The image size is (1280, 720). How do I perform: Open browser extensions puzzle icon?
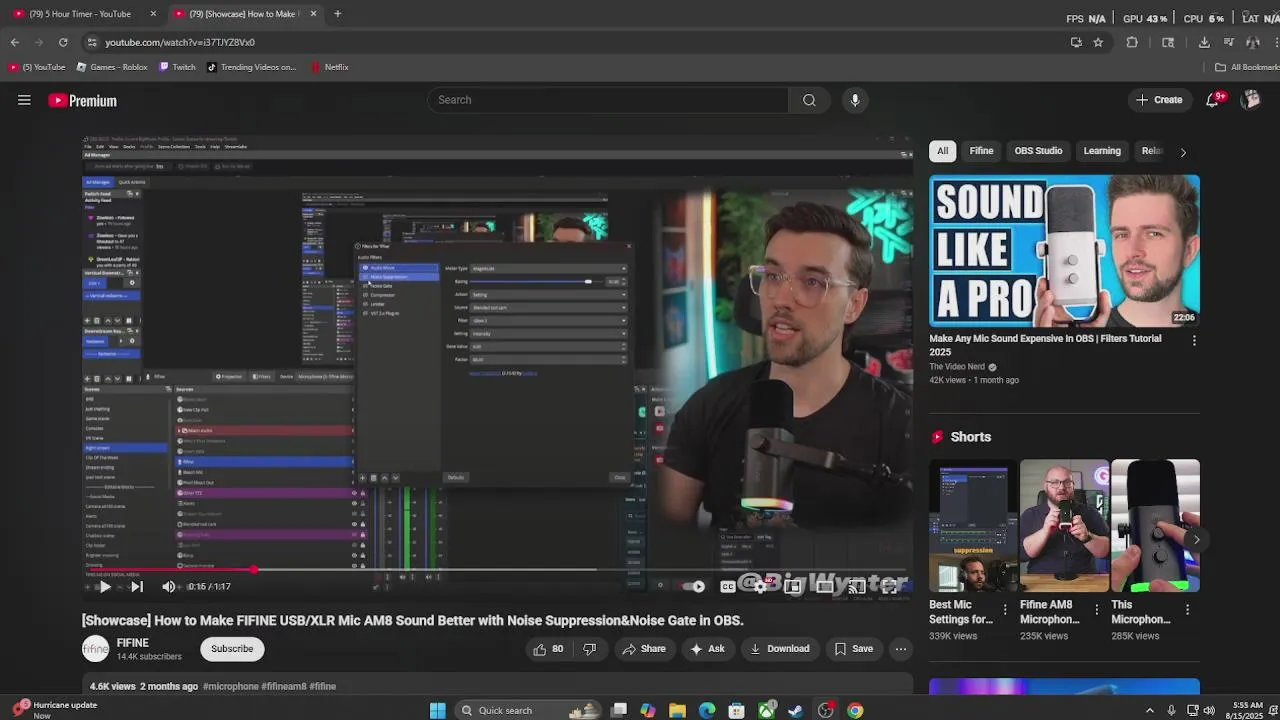pyautogui.click(x=1132, y=42)
